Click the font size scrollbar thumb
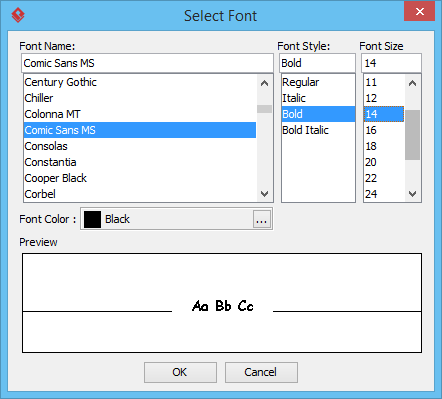 412,135
